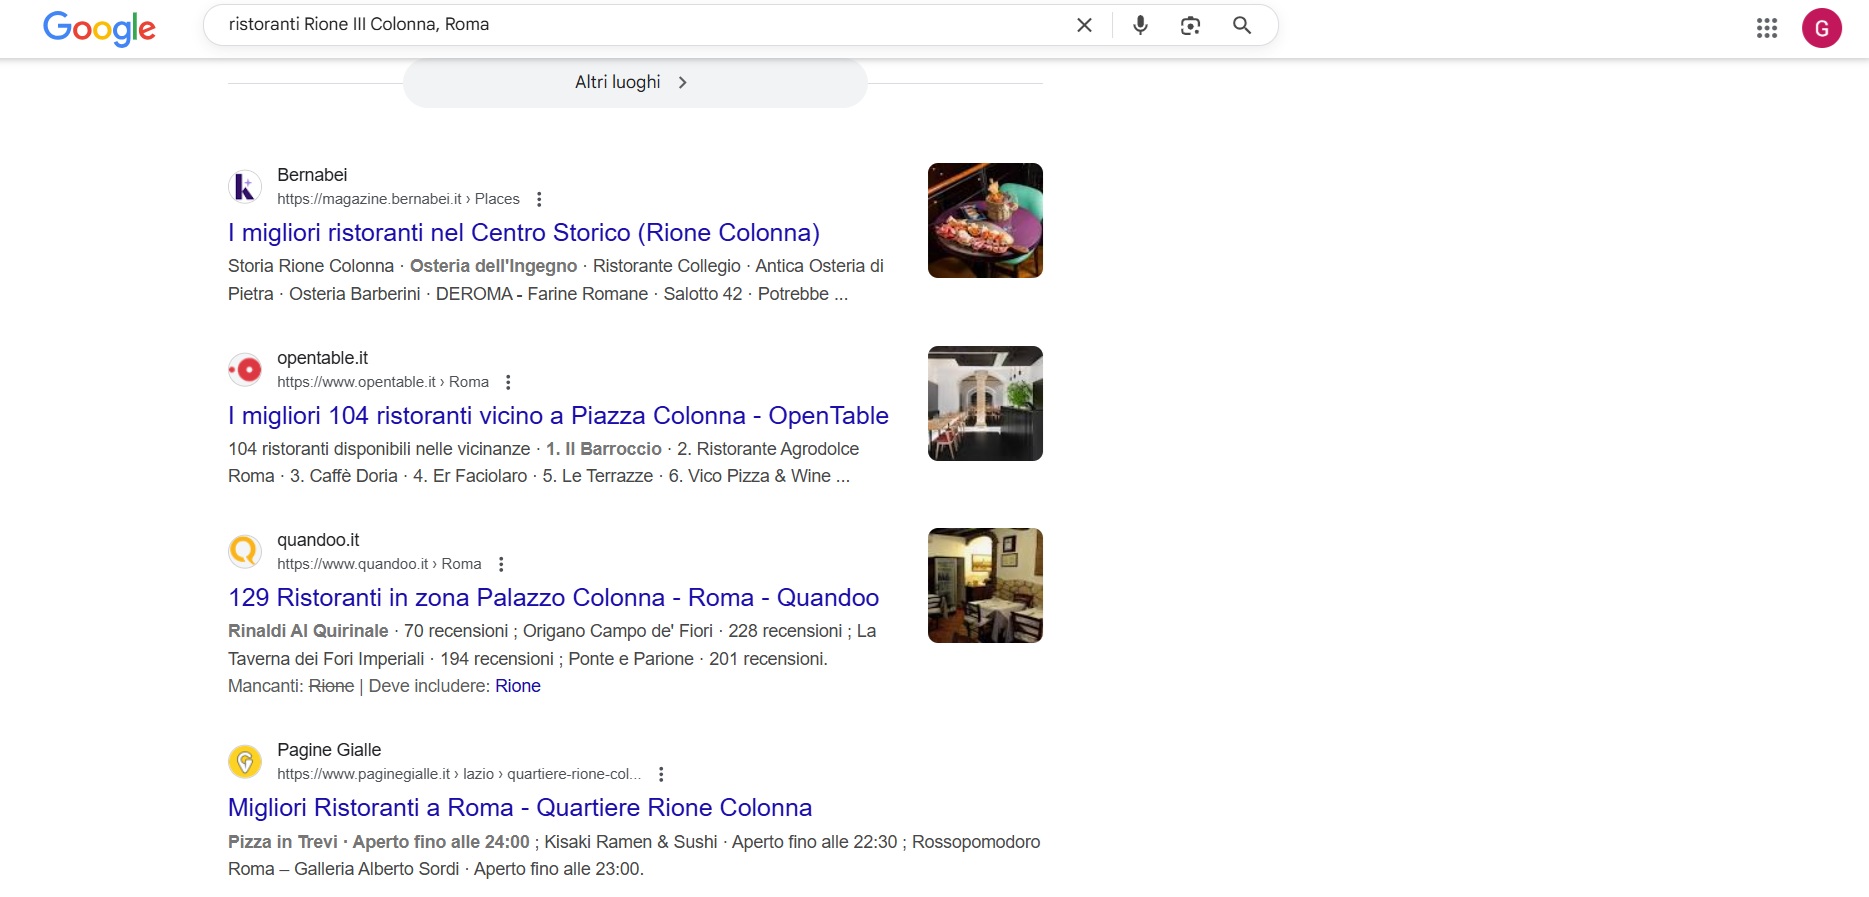Click Rinaldi Al Quirinale snippet text
Viewport: 1869px width, 897px height.
(308, 631)
